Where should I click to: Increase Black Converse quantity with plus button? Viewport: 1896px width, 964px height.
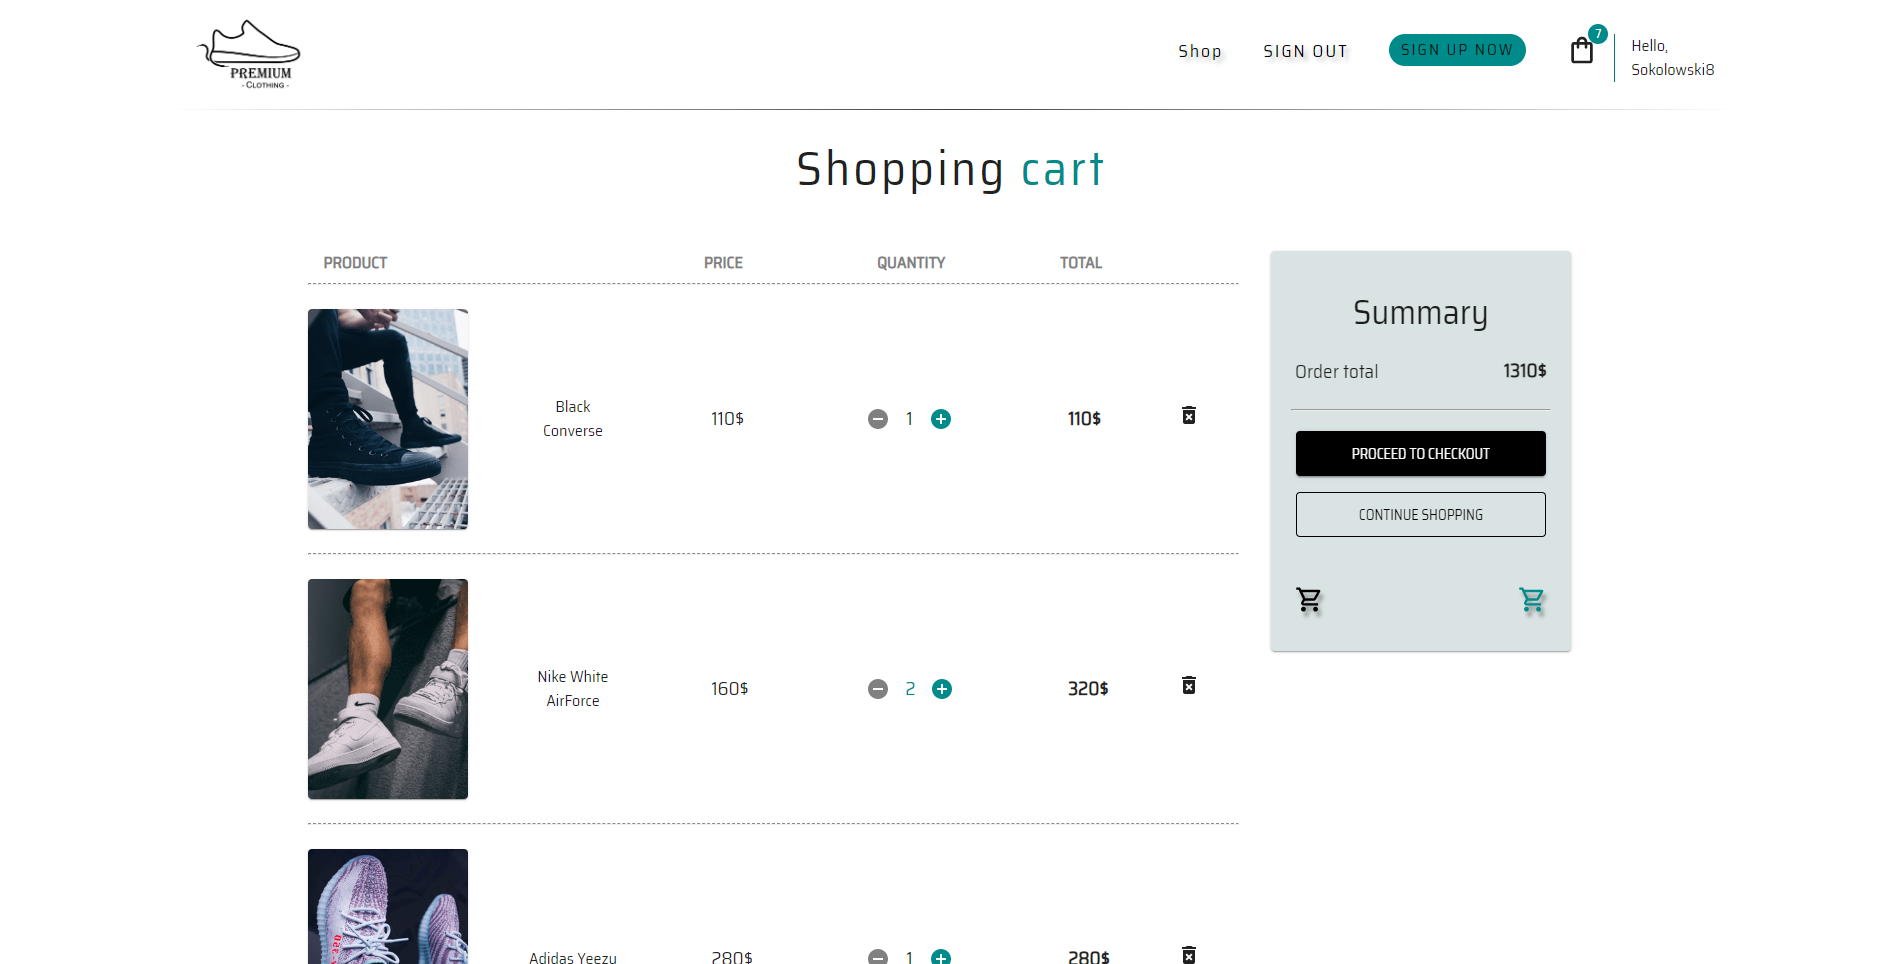(x=941, y=419)
